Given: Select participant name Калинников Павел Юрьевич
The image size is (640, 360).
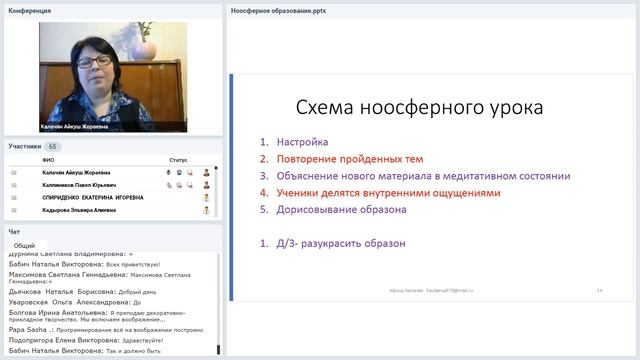Looking at the screenshot, I should click(79, 185).
